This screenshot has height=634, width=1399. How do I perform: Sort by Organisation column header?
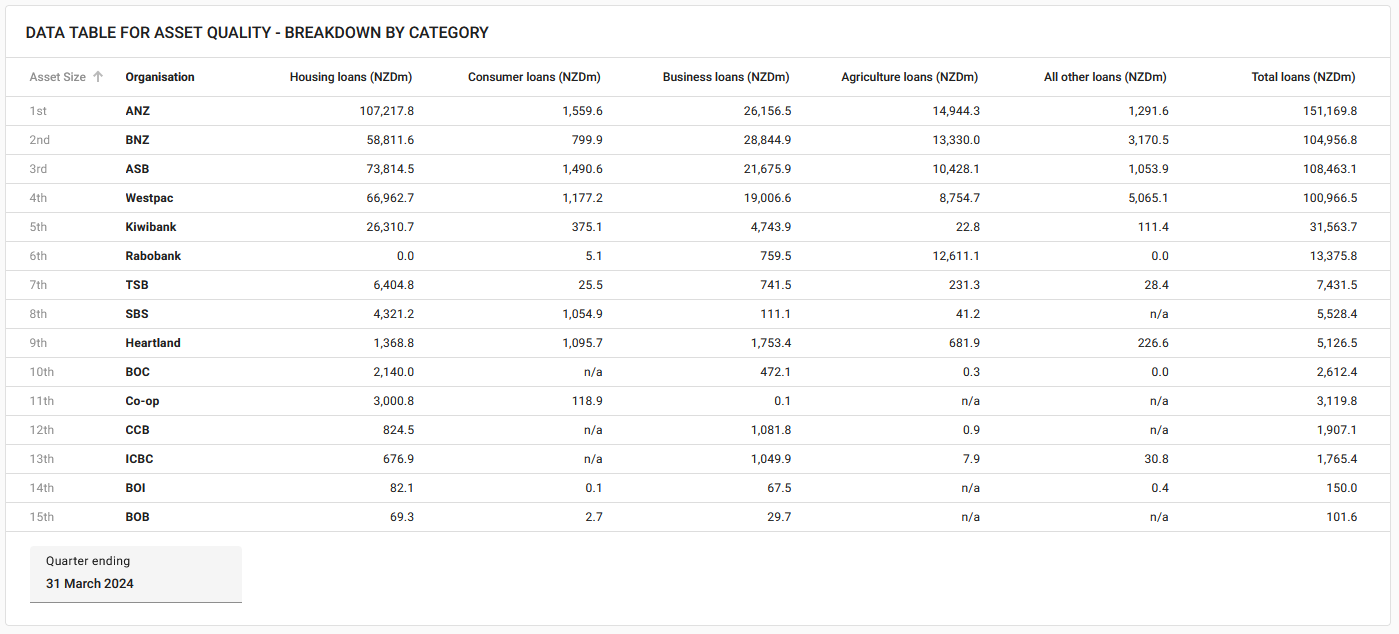(x=160, y=77)
